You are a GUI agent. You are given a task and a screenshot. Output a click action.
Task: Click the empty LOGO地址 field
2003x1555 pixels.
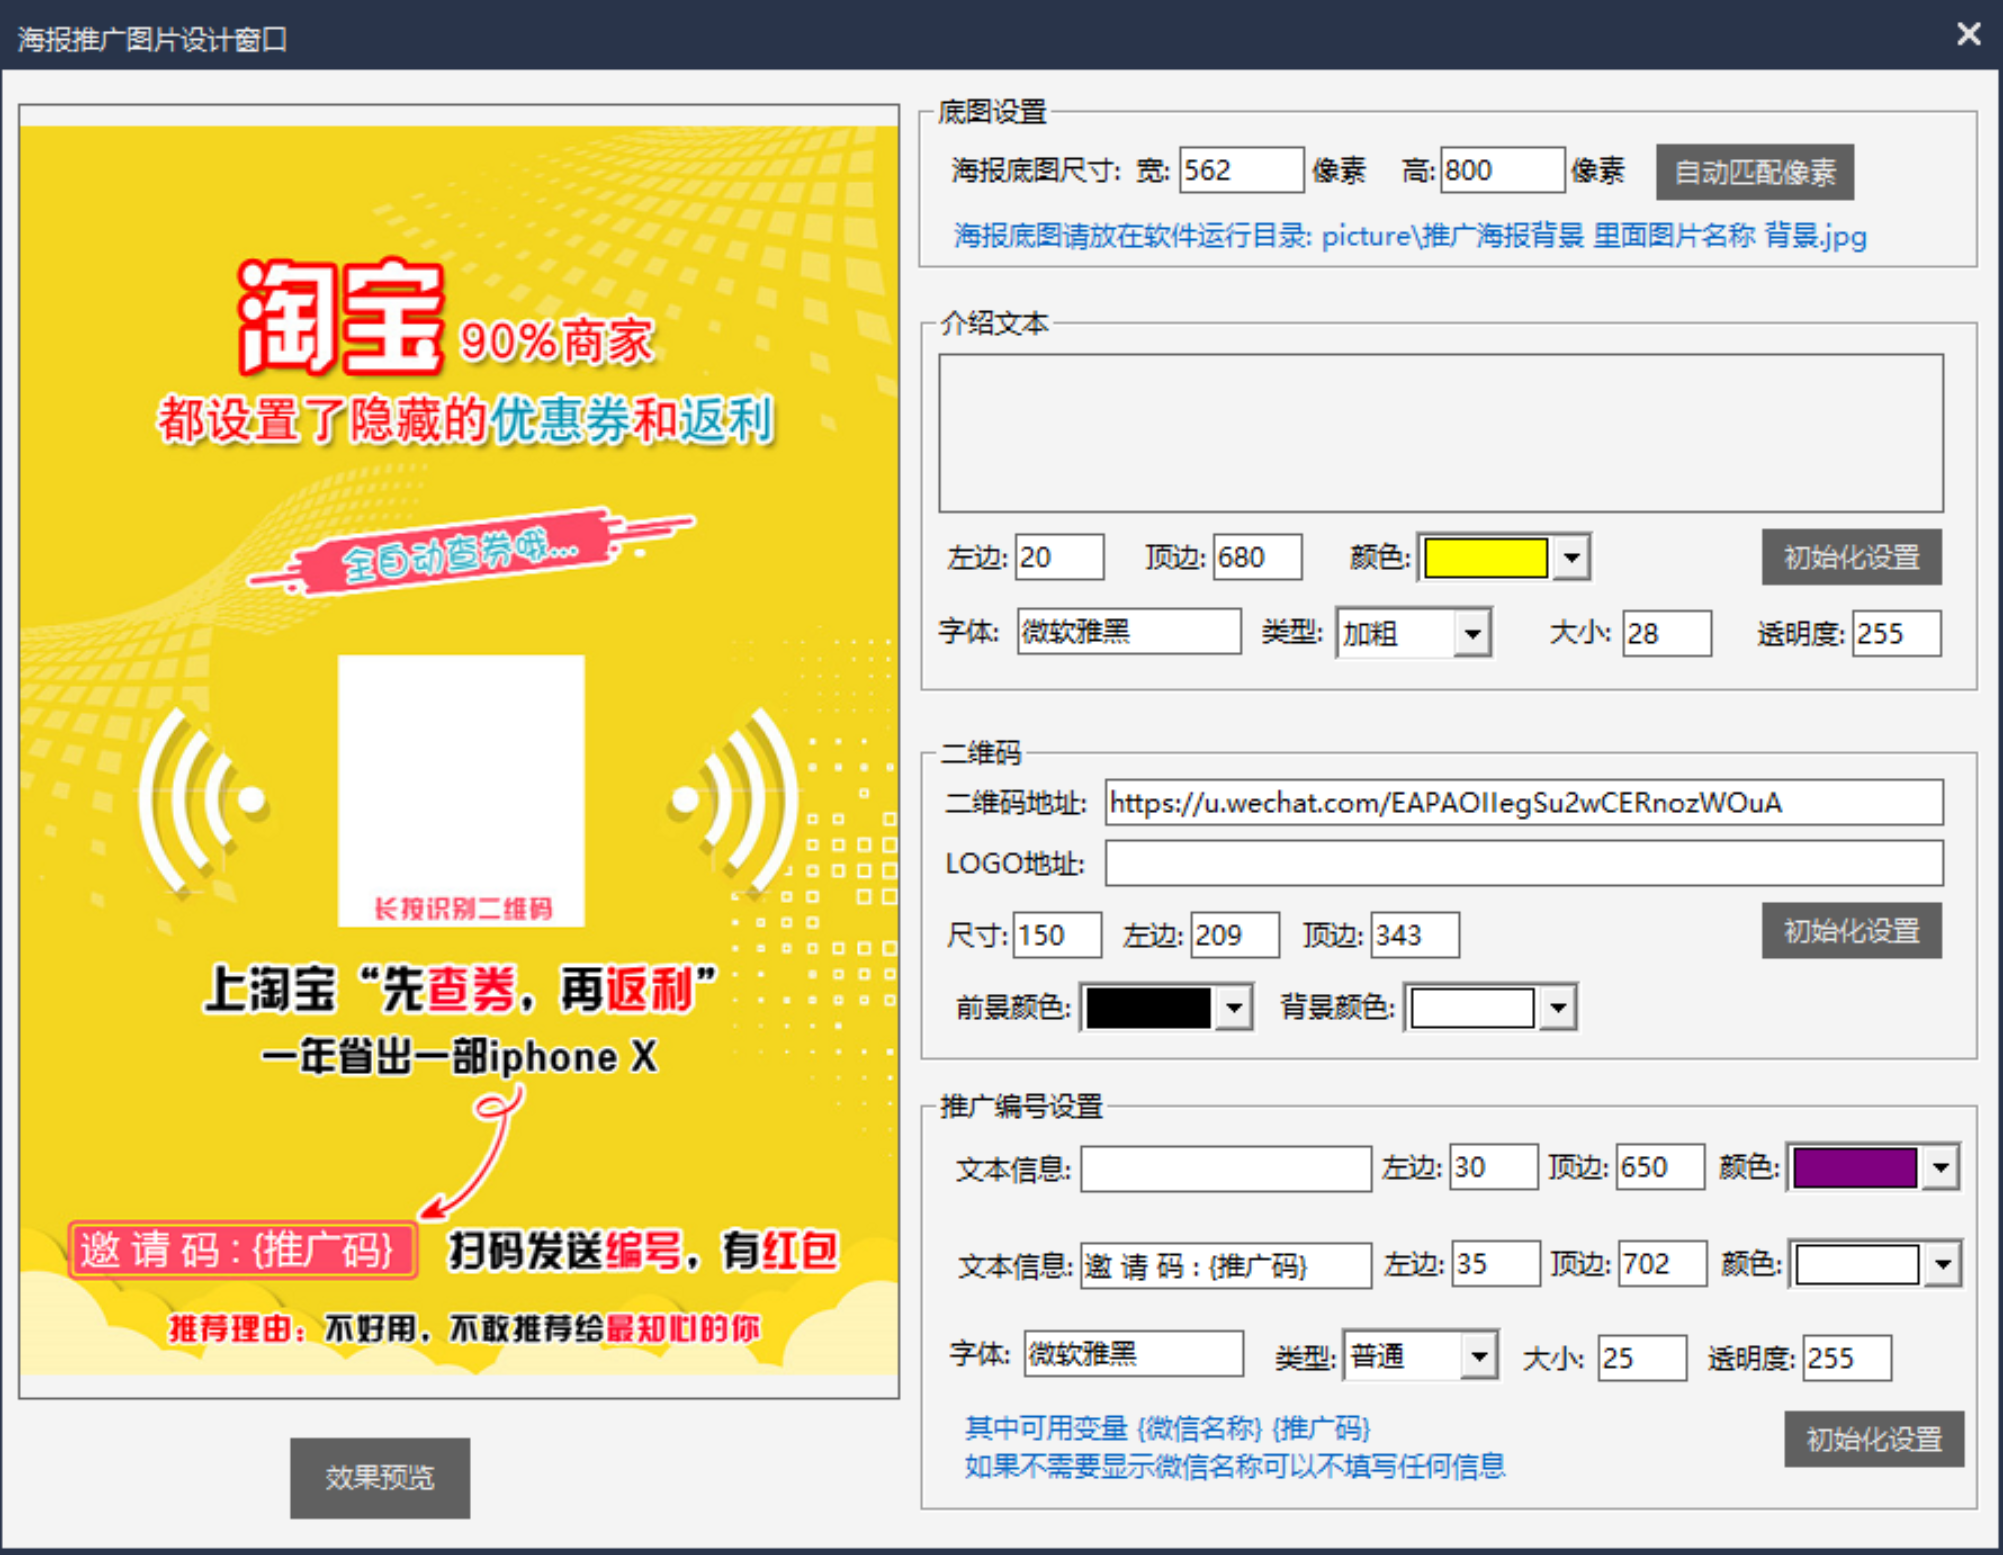[1524, 863]
